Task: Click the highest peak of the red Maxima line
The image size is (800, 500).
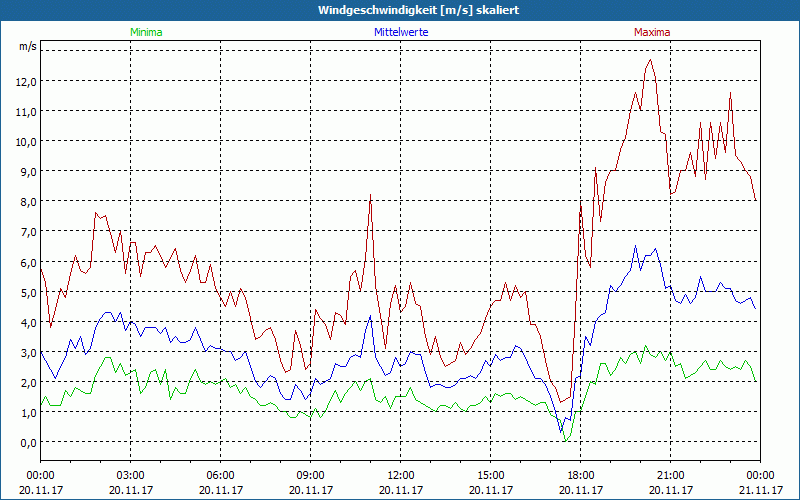Action: [651, 60]
